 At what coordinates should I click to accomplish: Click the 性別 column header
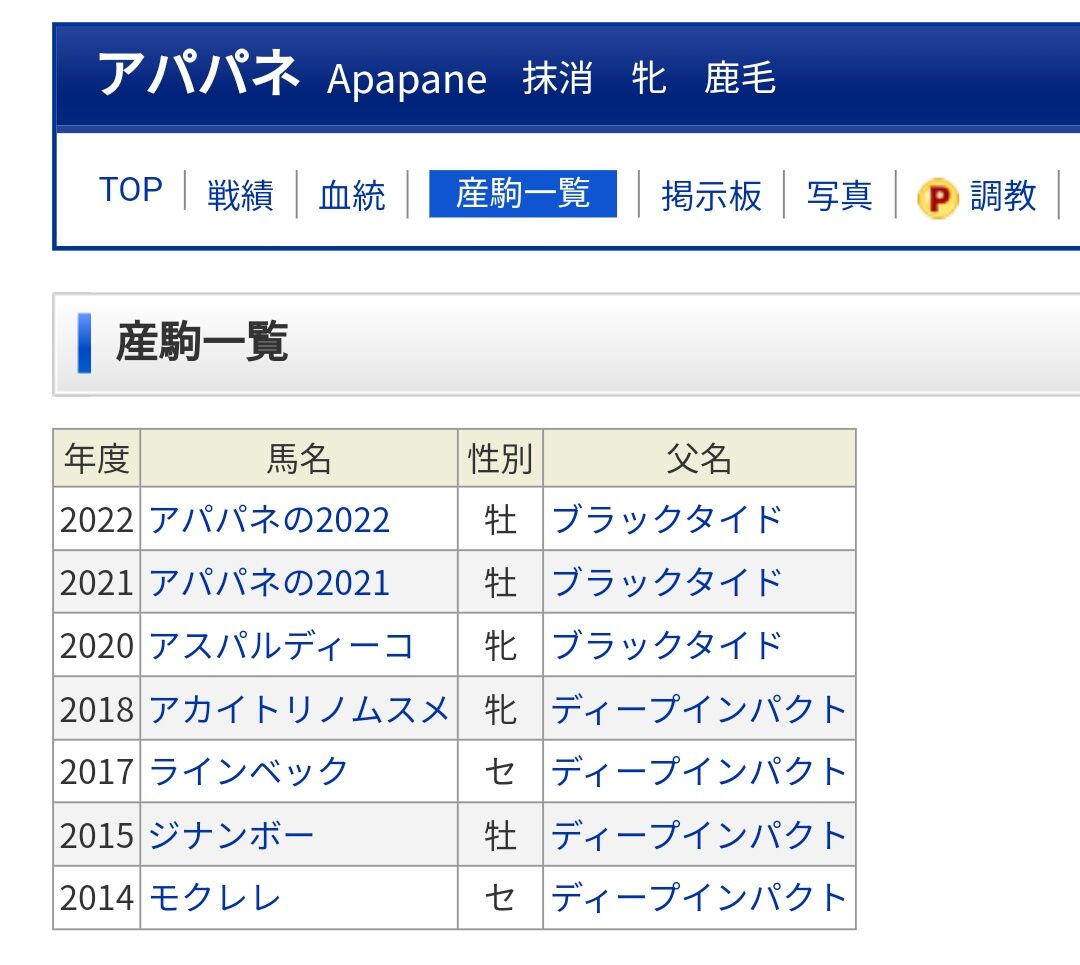click(500, 458)
